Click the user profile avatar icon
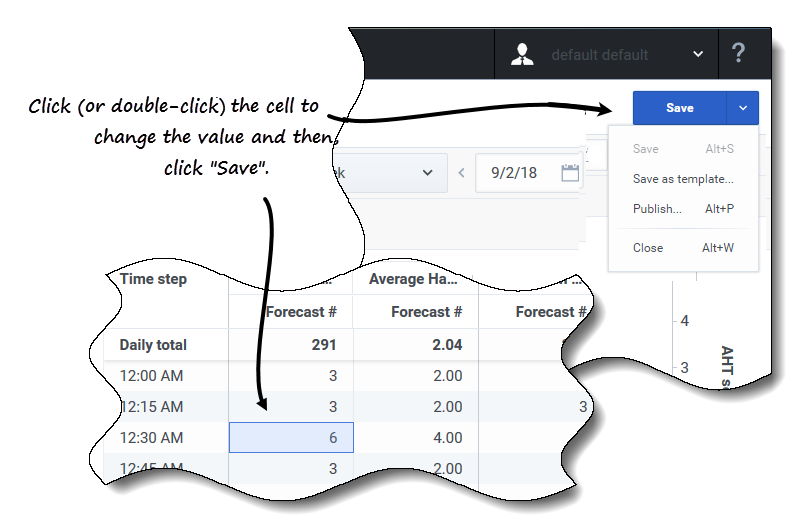796x526 pixels. click(x=522, y=54)
